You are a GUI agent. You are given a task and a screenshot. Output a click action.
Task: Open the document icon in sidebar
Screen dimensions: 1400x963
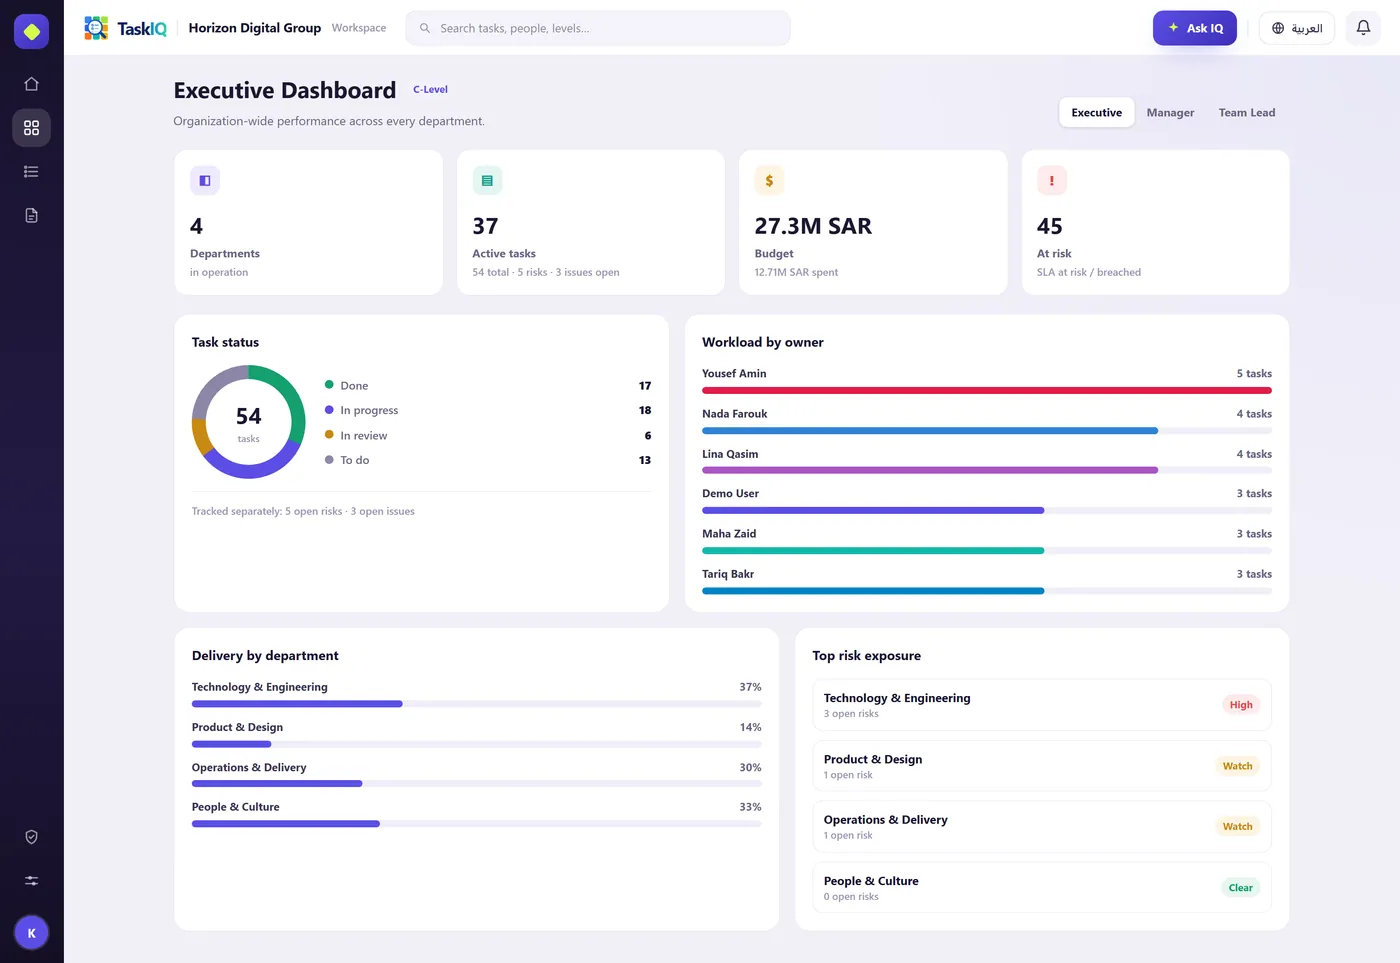[31, 215]
